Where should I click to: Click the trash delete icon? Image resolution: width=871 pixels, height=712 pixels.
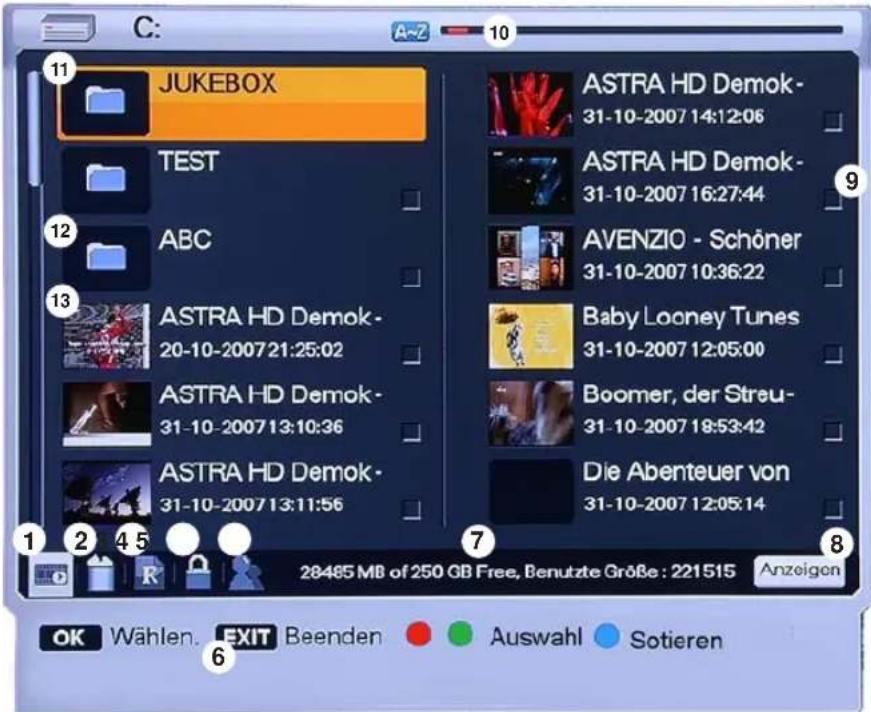coord(101,573)
